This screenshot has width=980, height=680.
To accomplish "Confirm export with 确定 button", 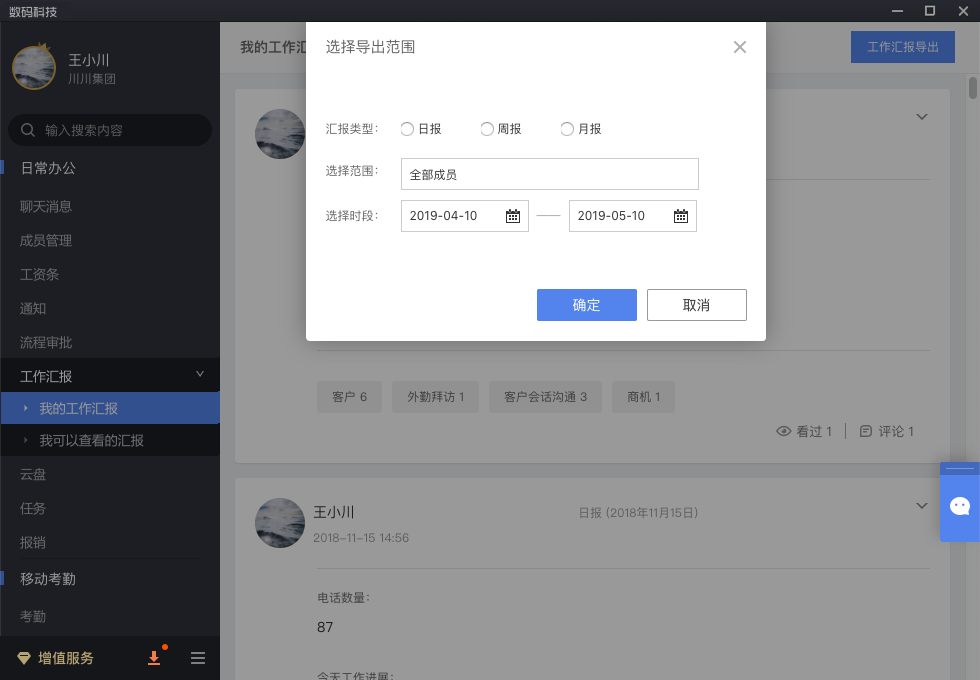I will tap(586, 305).
